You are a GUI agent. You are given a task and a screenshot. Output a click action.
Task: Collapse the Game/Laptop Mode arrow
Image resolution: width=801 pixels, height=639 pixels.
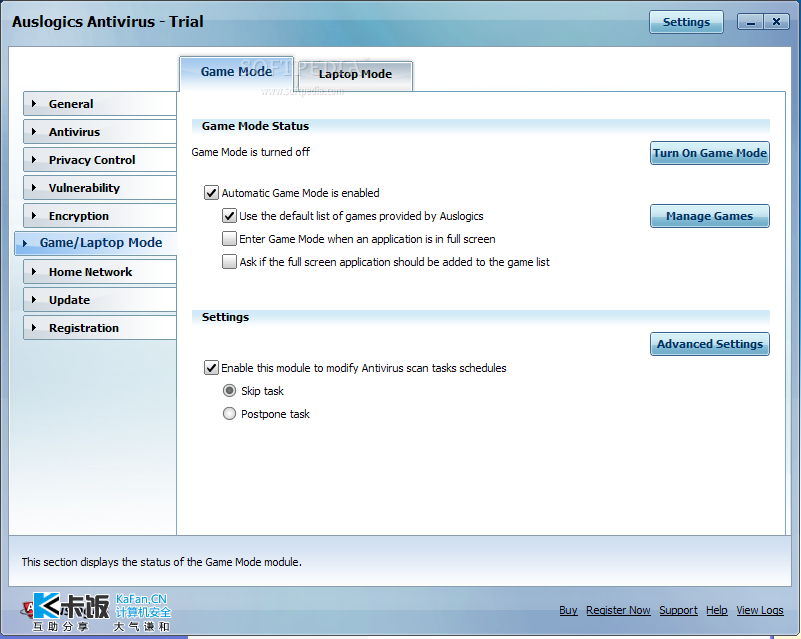coord(25,243)
